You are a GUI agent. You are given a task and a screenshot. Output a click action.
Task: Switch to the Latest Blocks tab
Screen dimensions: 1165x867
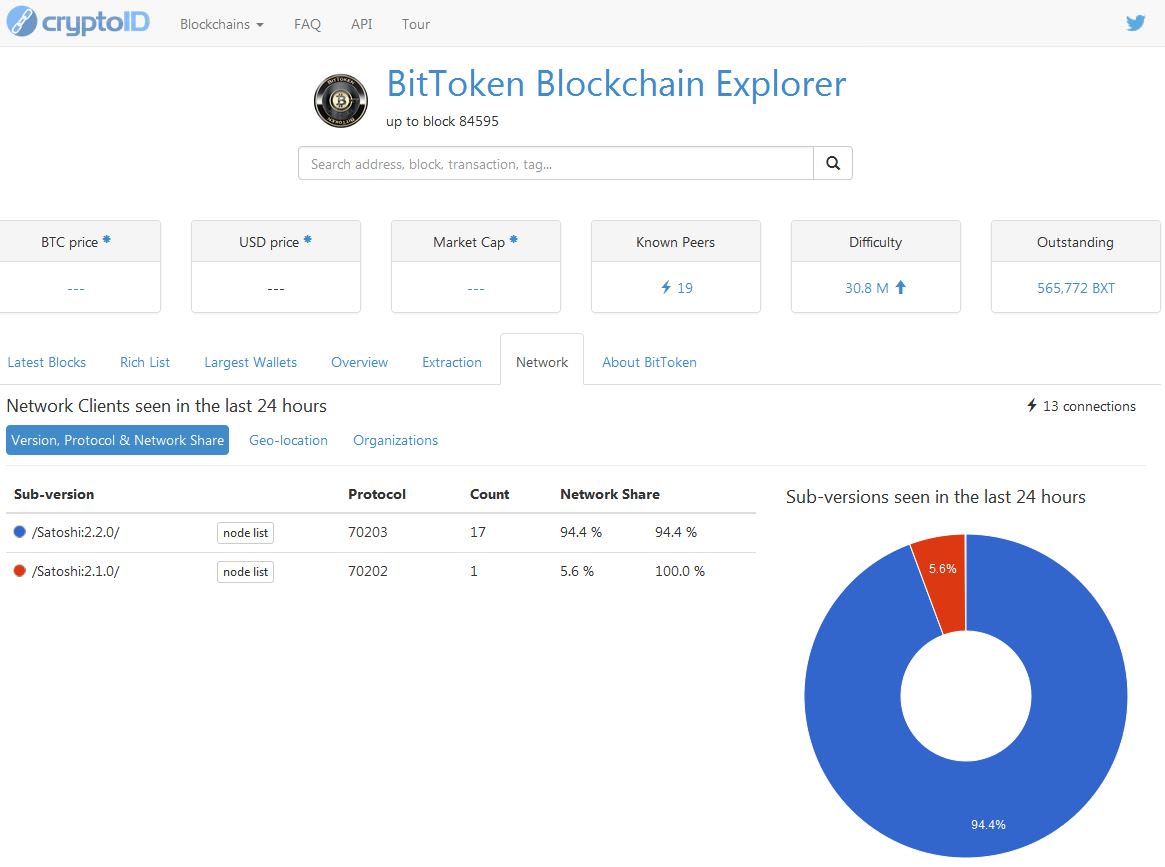pos(47,363)
